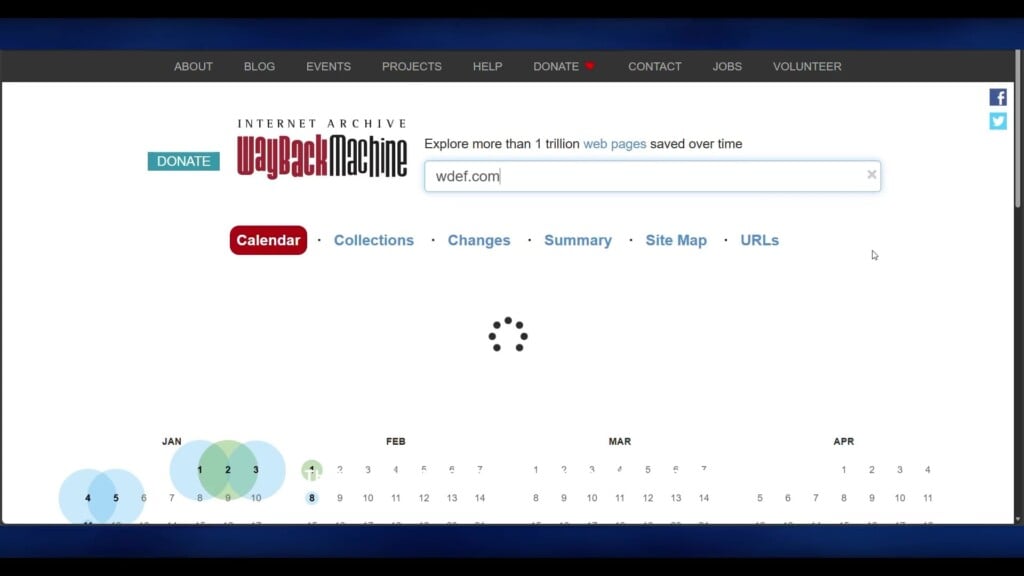Open Internet Archive's Facebook page icon
This screenshot has height=576, width=1024.
[997, 96]
